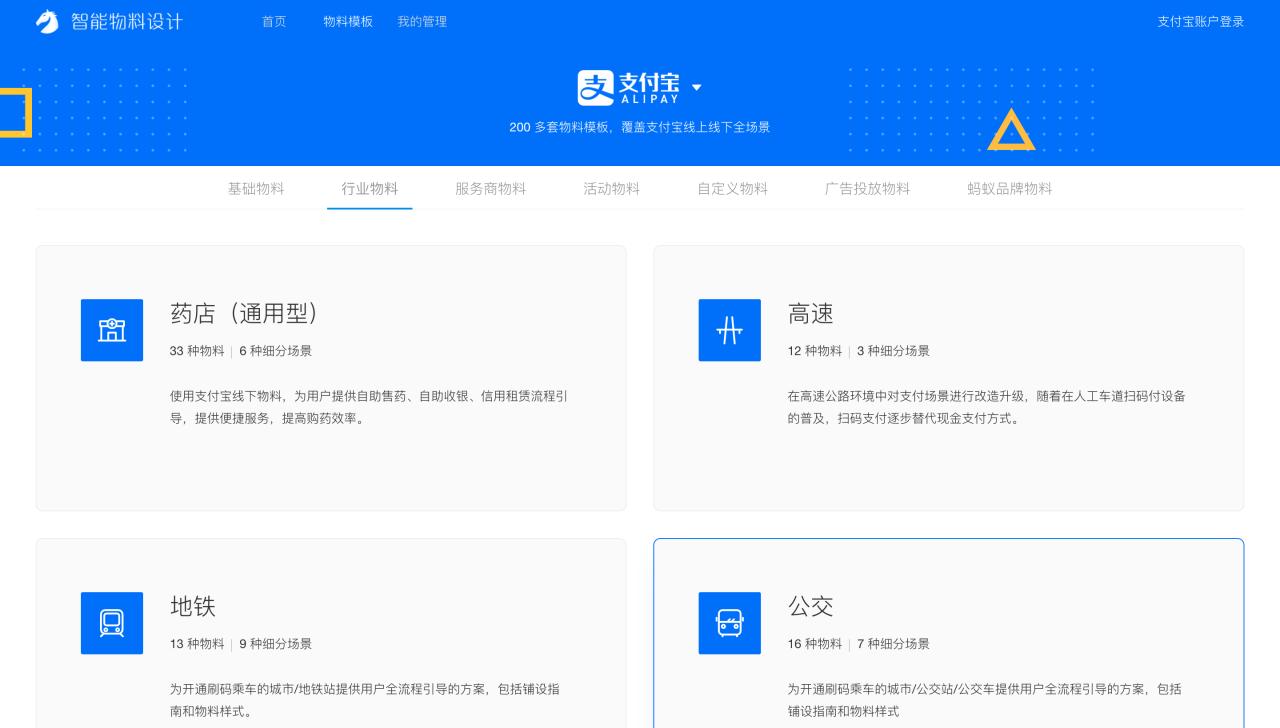Click the banner subtitle 200 多套物料模板 text
Screen dimensions: 1280x728
tap(640, 128)
